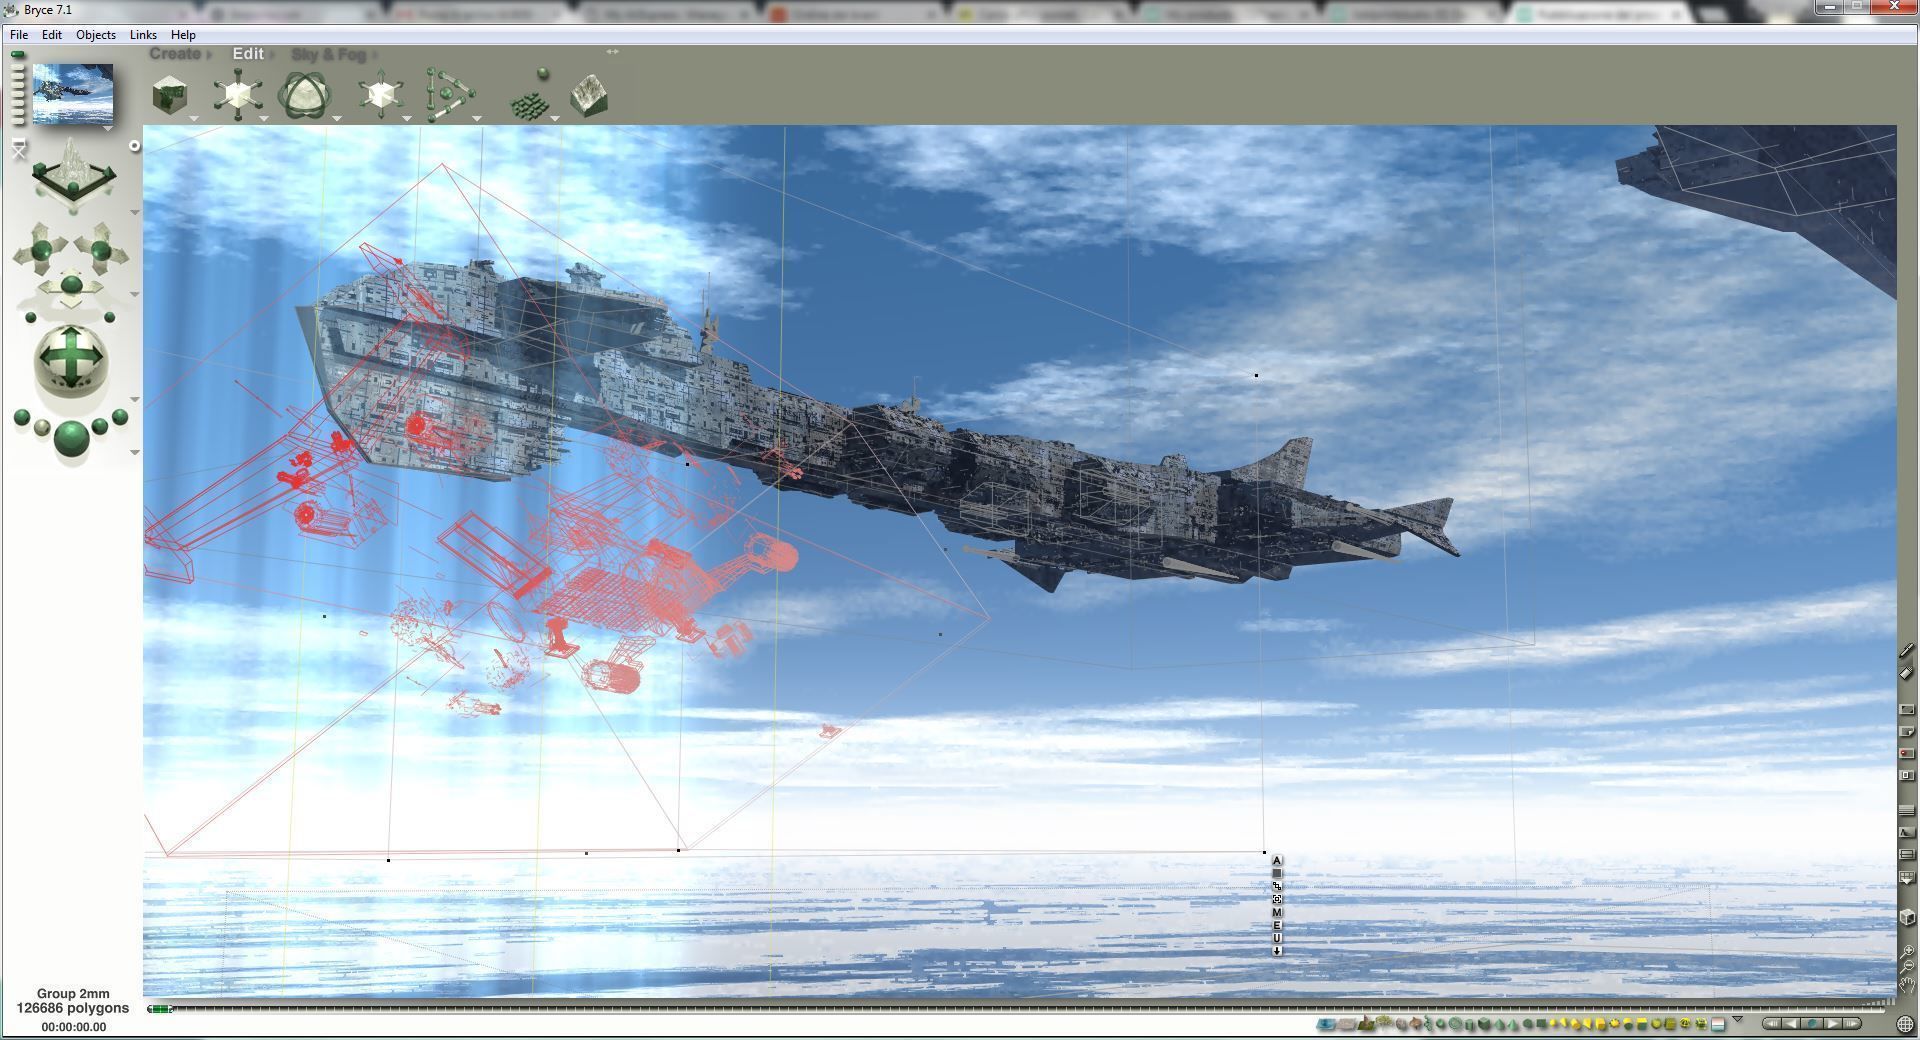Select the Edit palette label
This screenshot has height=1040, width=1920.
pyautogui.click(x=248, y=54)
